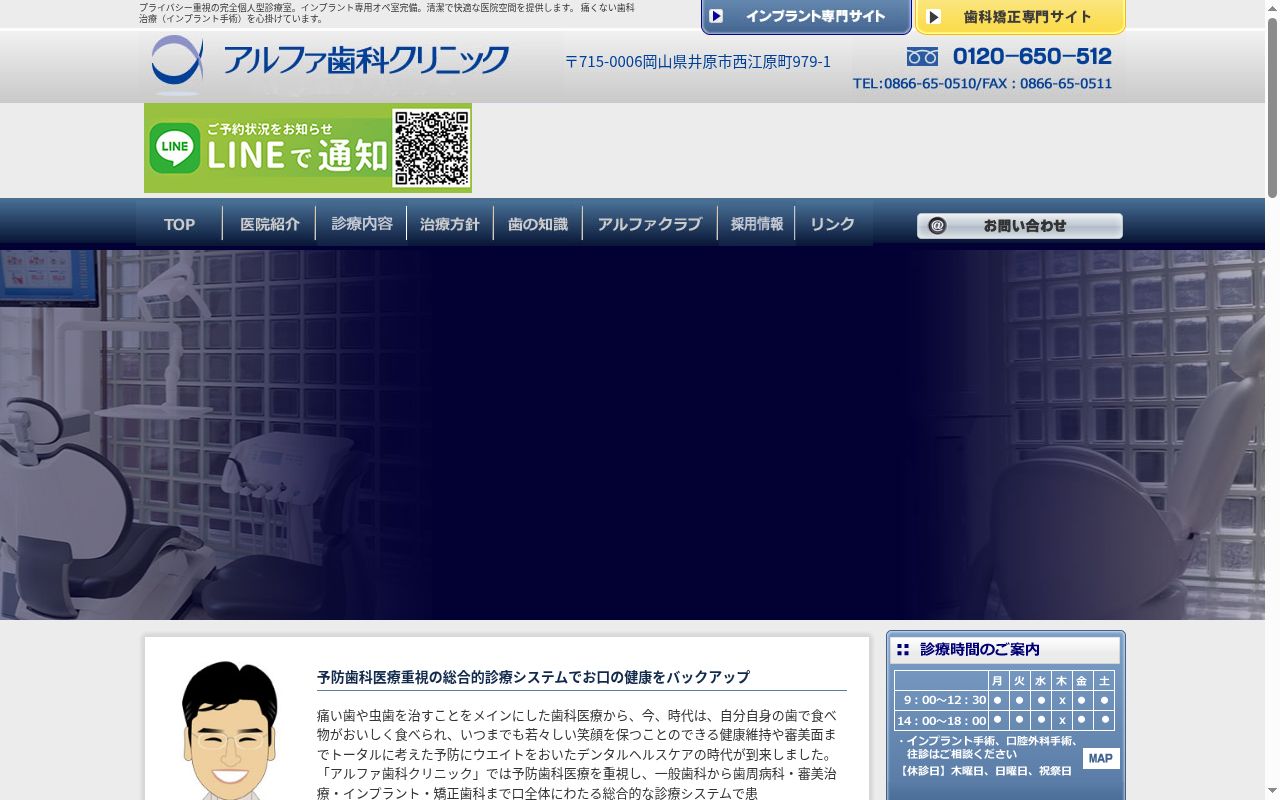Click the 木 column header in hours table

pyautogui.click(x=1061, y=681)
